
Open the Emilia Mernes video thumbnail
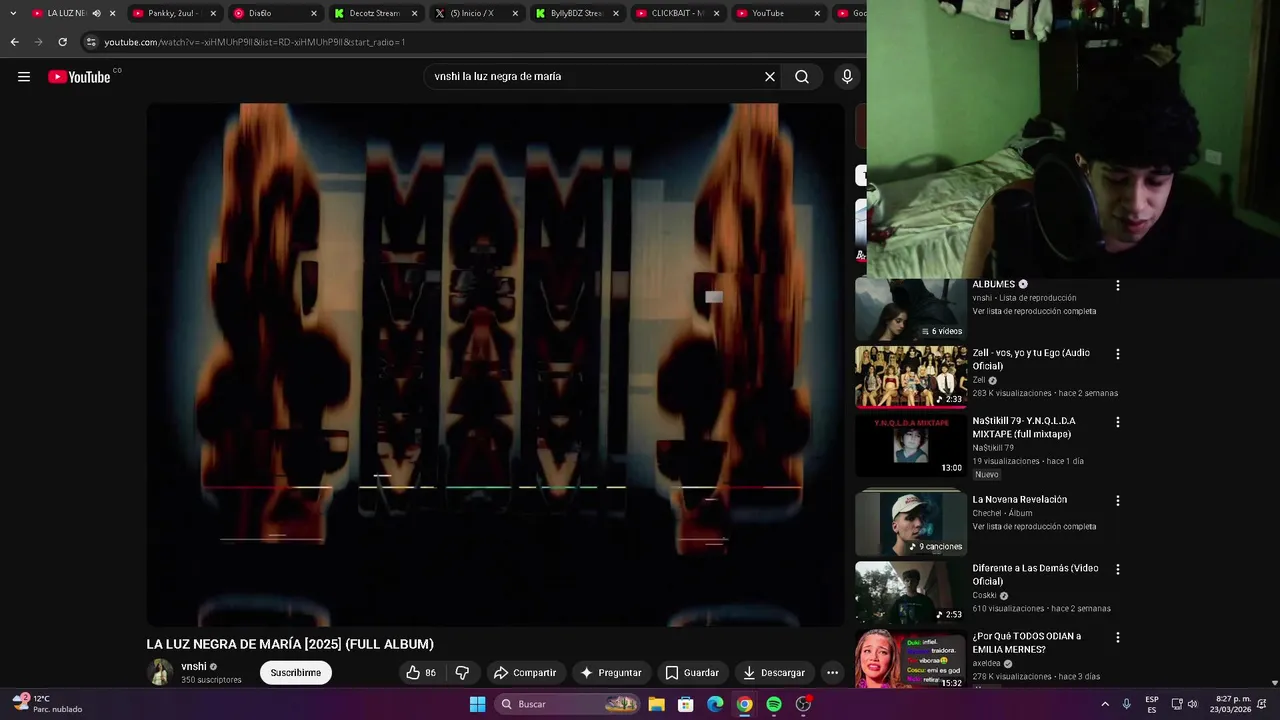(x=911, y=659)
